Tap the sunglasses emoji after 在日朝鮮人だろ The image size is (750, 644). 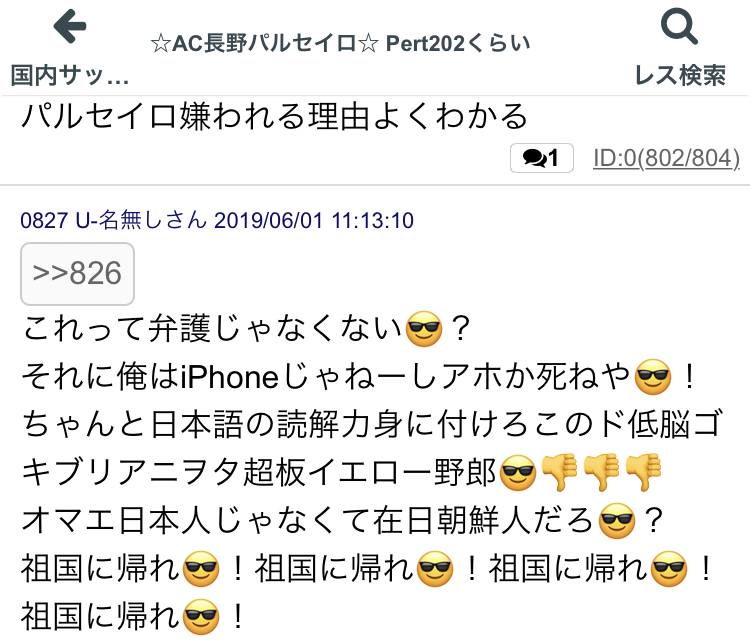[617, 521]
